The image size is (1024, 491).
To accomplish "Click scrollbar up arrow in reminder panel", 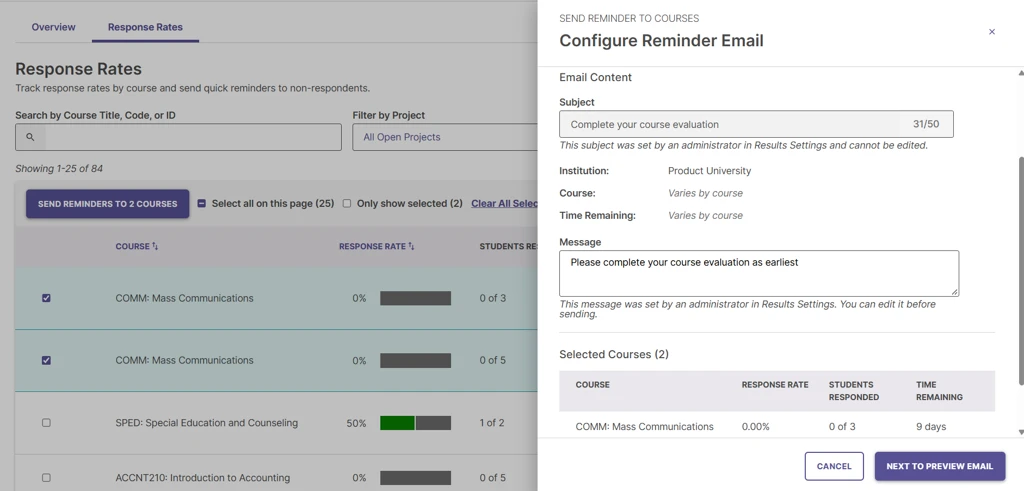I will point(1021,72).
